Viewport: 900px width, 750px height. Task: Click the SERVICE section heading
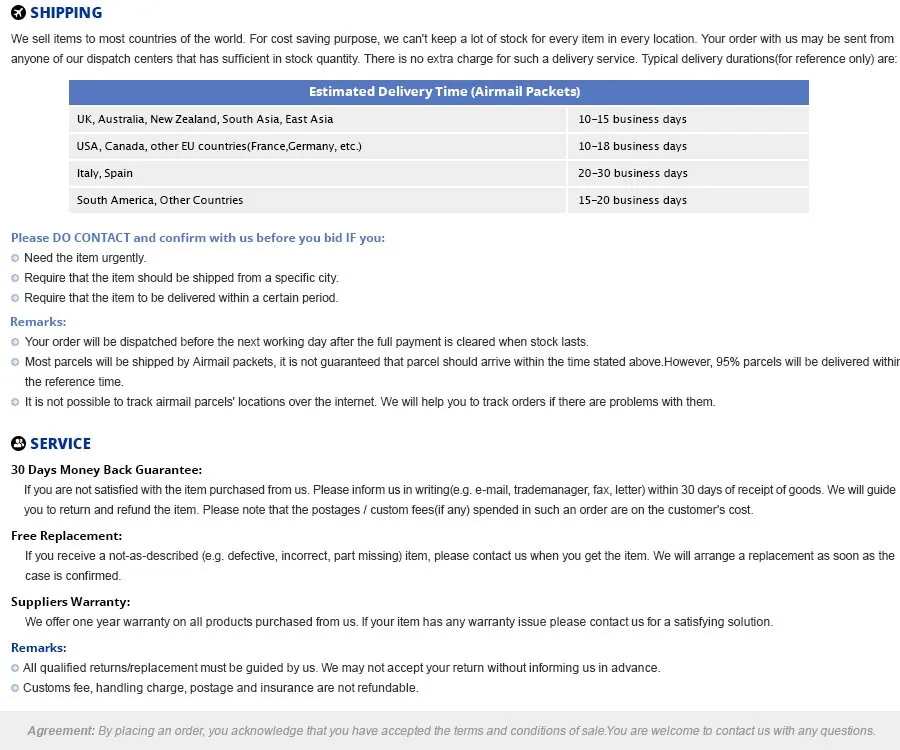pos(60,444)
